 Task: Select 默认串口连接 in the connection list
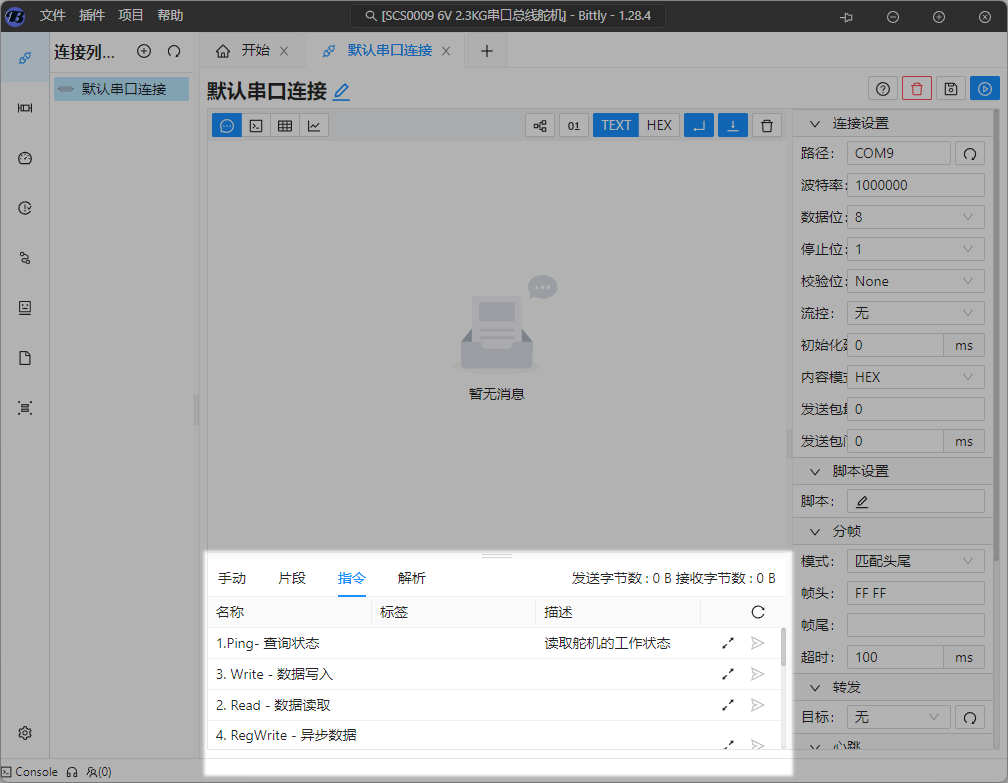coord(121,89)
